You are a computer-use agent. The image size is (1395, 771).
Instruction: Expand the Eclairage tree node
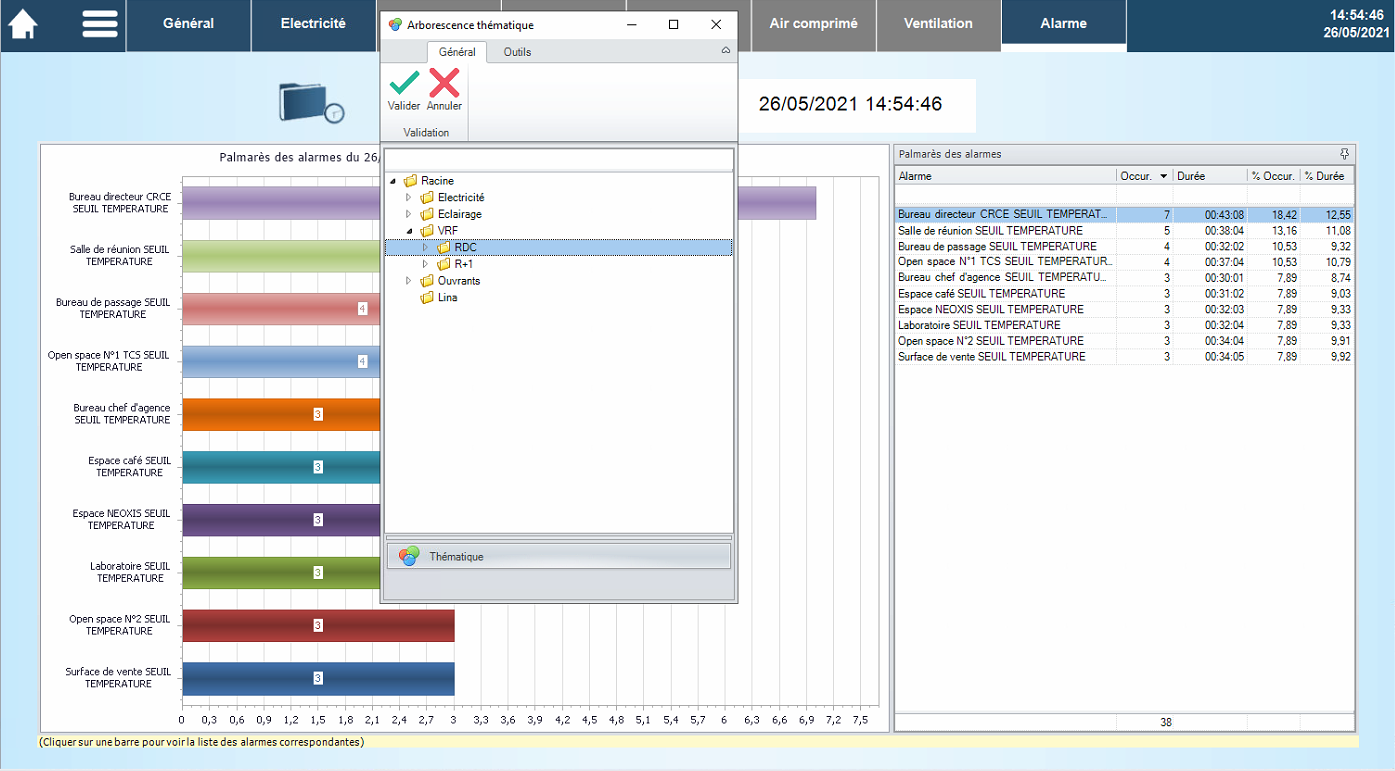(408, 215)
